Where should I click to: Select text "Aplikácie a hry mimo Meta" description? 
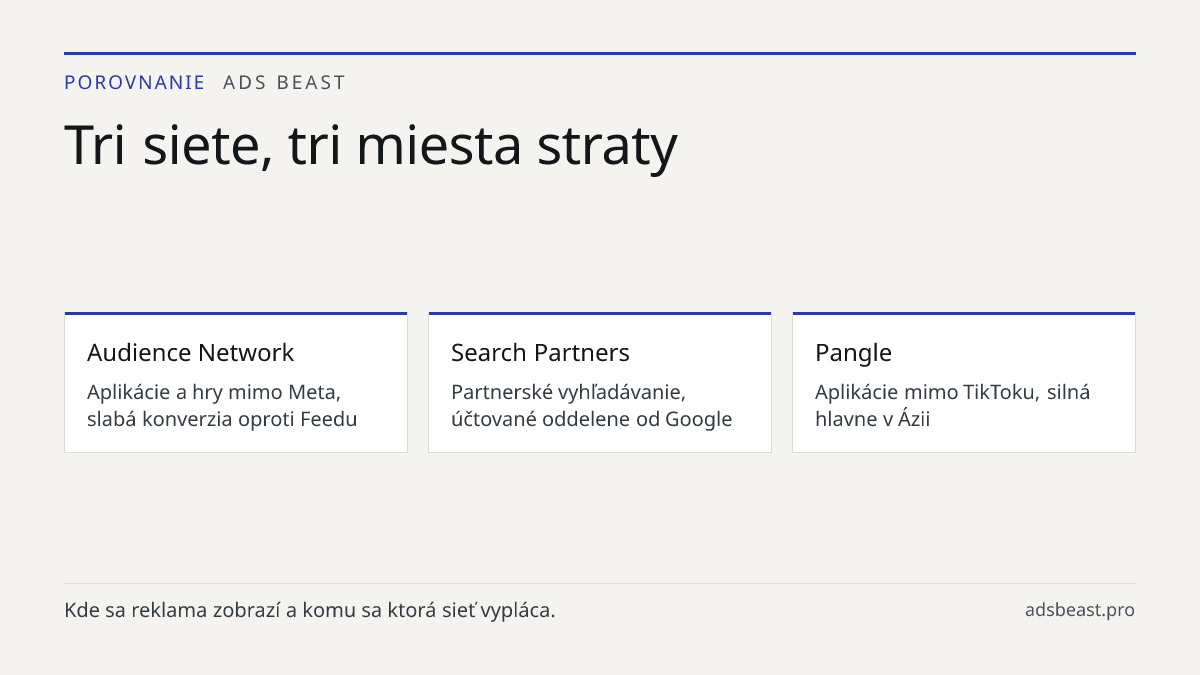pyautogui.click(x=222, y=405)
